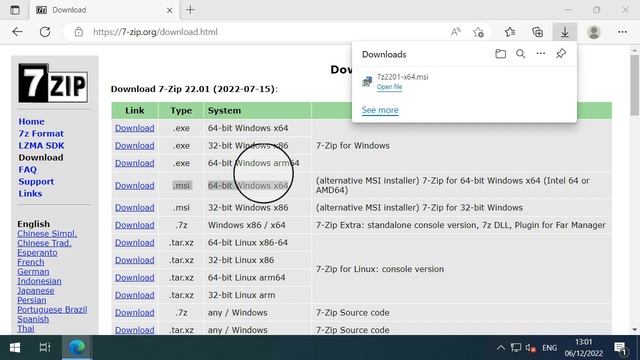
Task: Switch language to Portuguese Brazil
Action: [x=52, y=310]
